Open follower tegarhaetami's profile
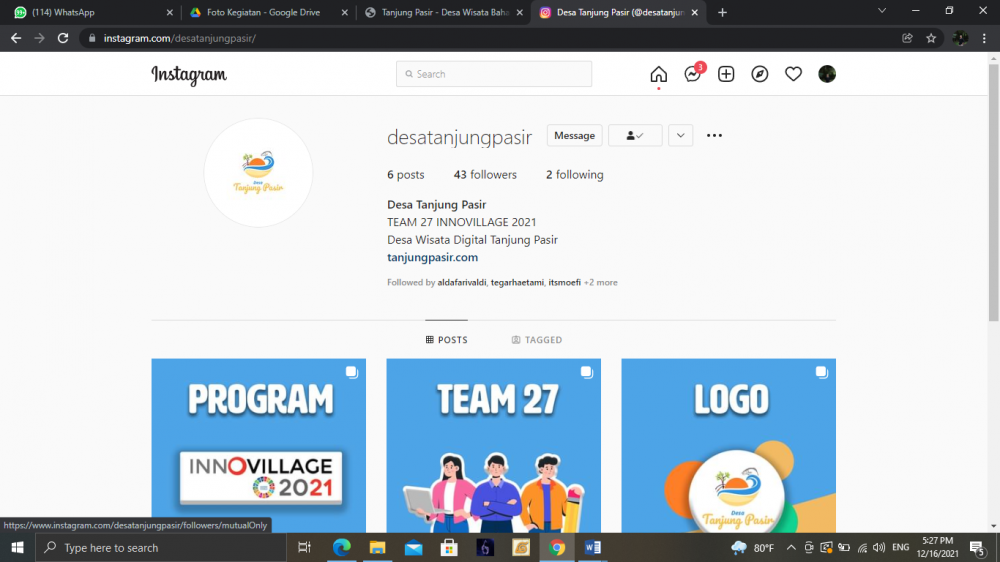 point(517,282)
